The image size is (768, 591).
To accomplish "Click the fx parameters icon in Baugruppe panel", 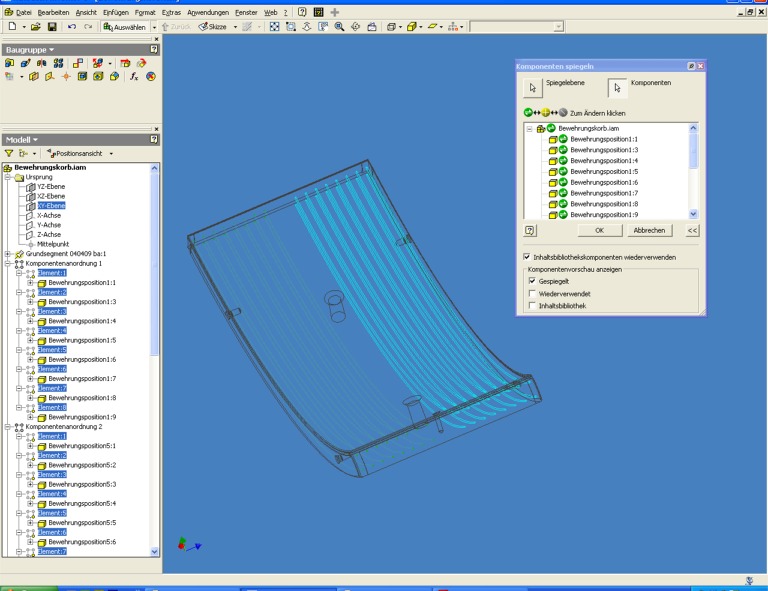I will (135, 75).
